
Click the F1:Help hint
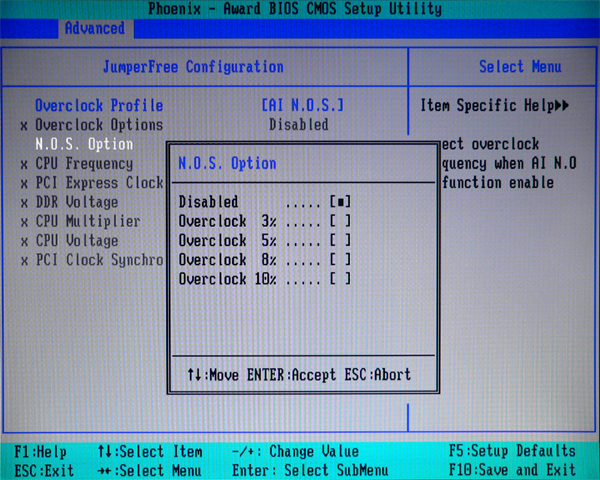[x=40, y=452]
